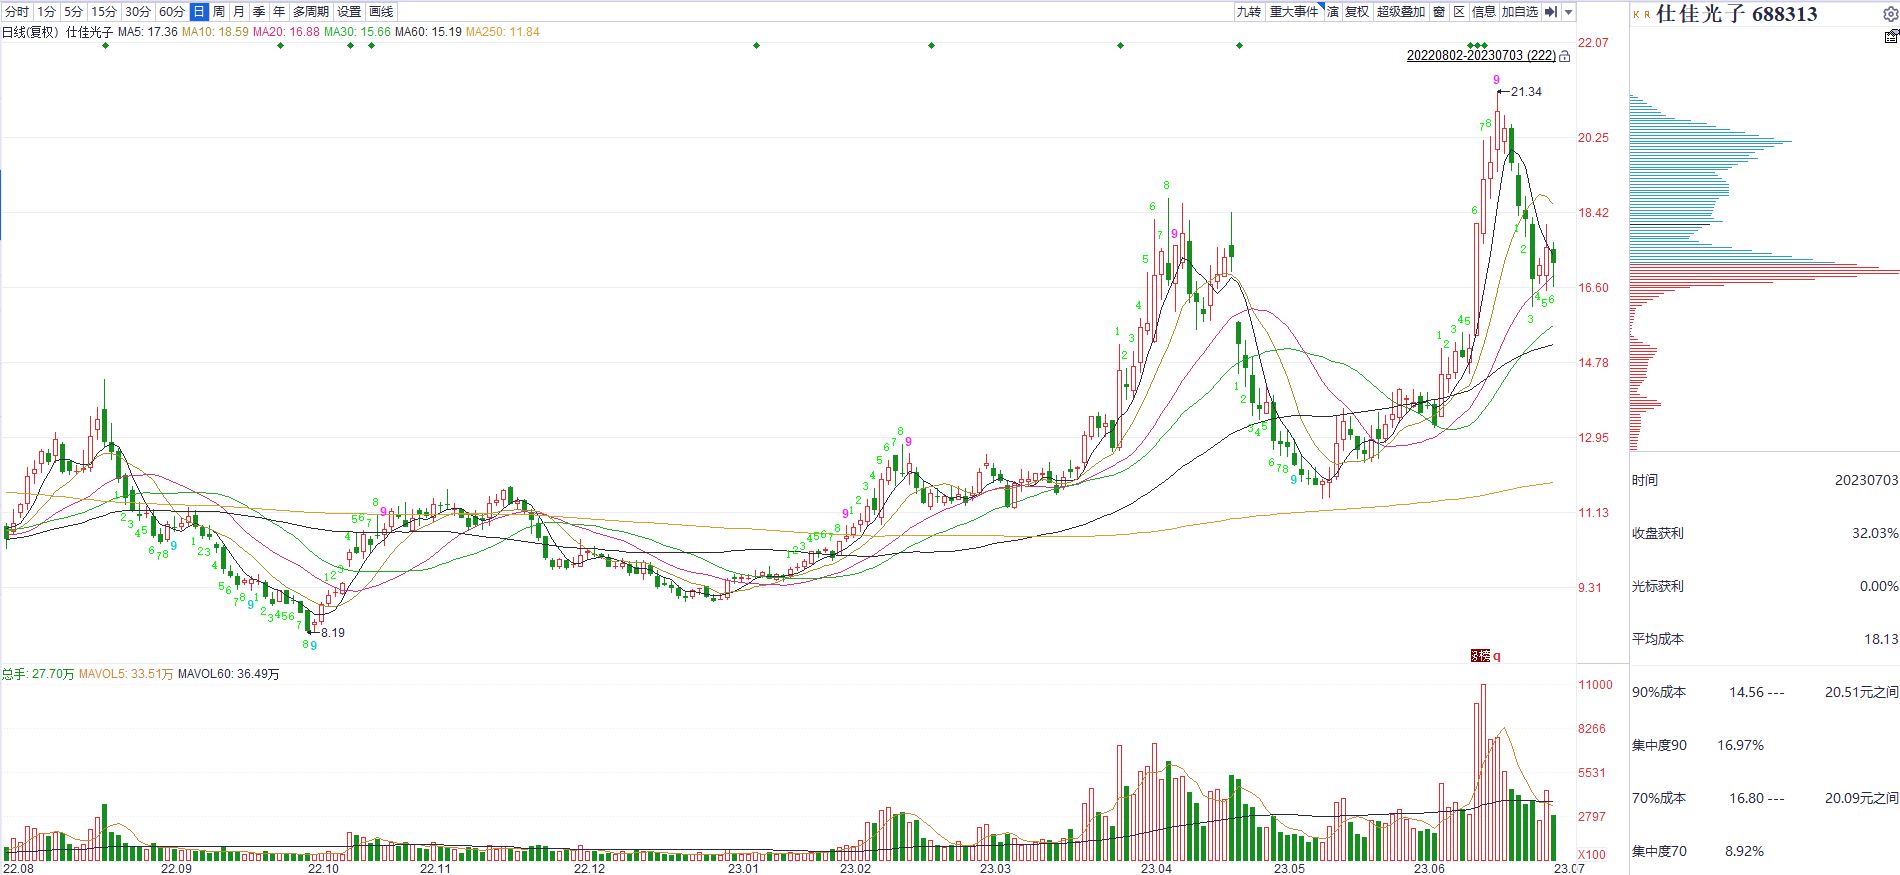Click the date range 20220802-20230703 (222) link

1481,56
